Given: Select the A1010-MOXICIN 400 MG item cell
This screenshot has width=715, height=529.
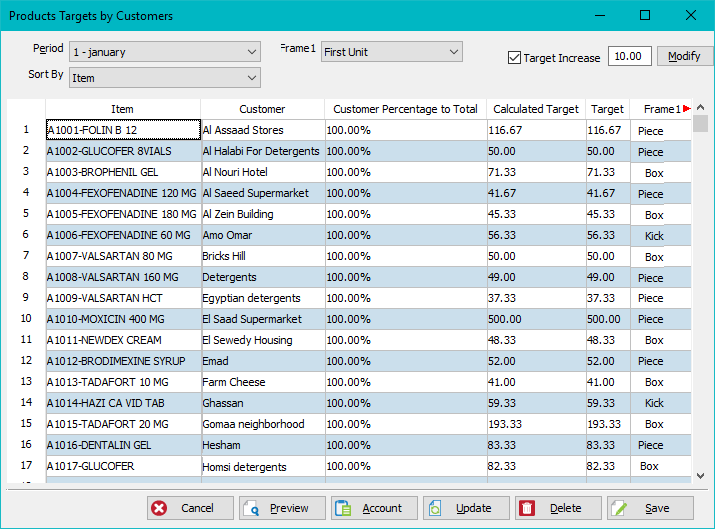Looking at the screenshot, I should point(123,319).
